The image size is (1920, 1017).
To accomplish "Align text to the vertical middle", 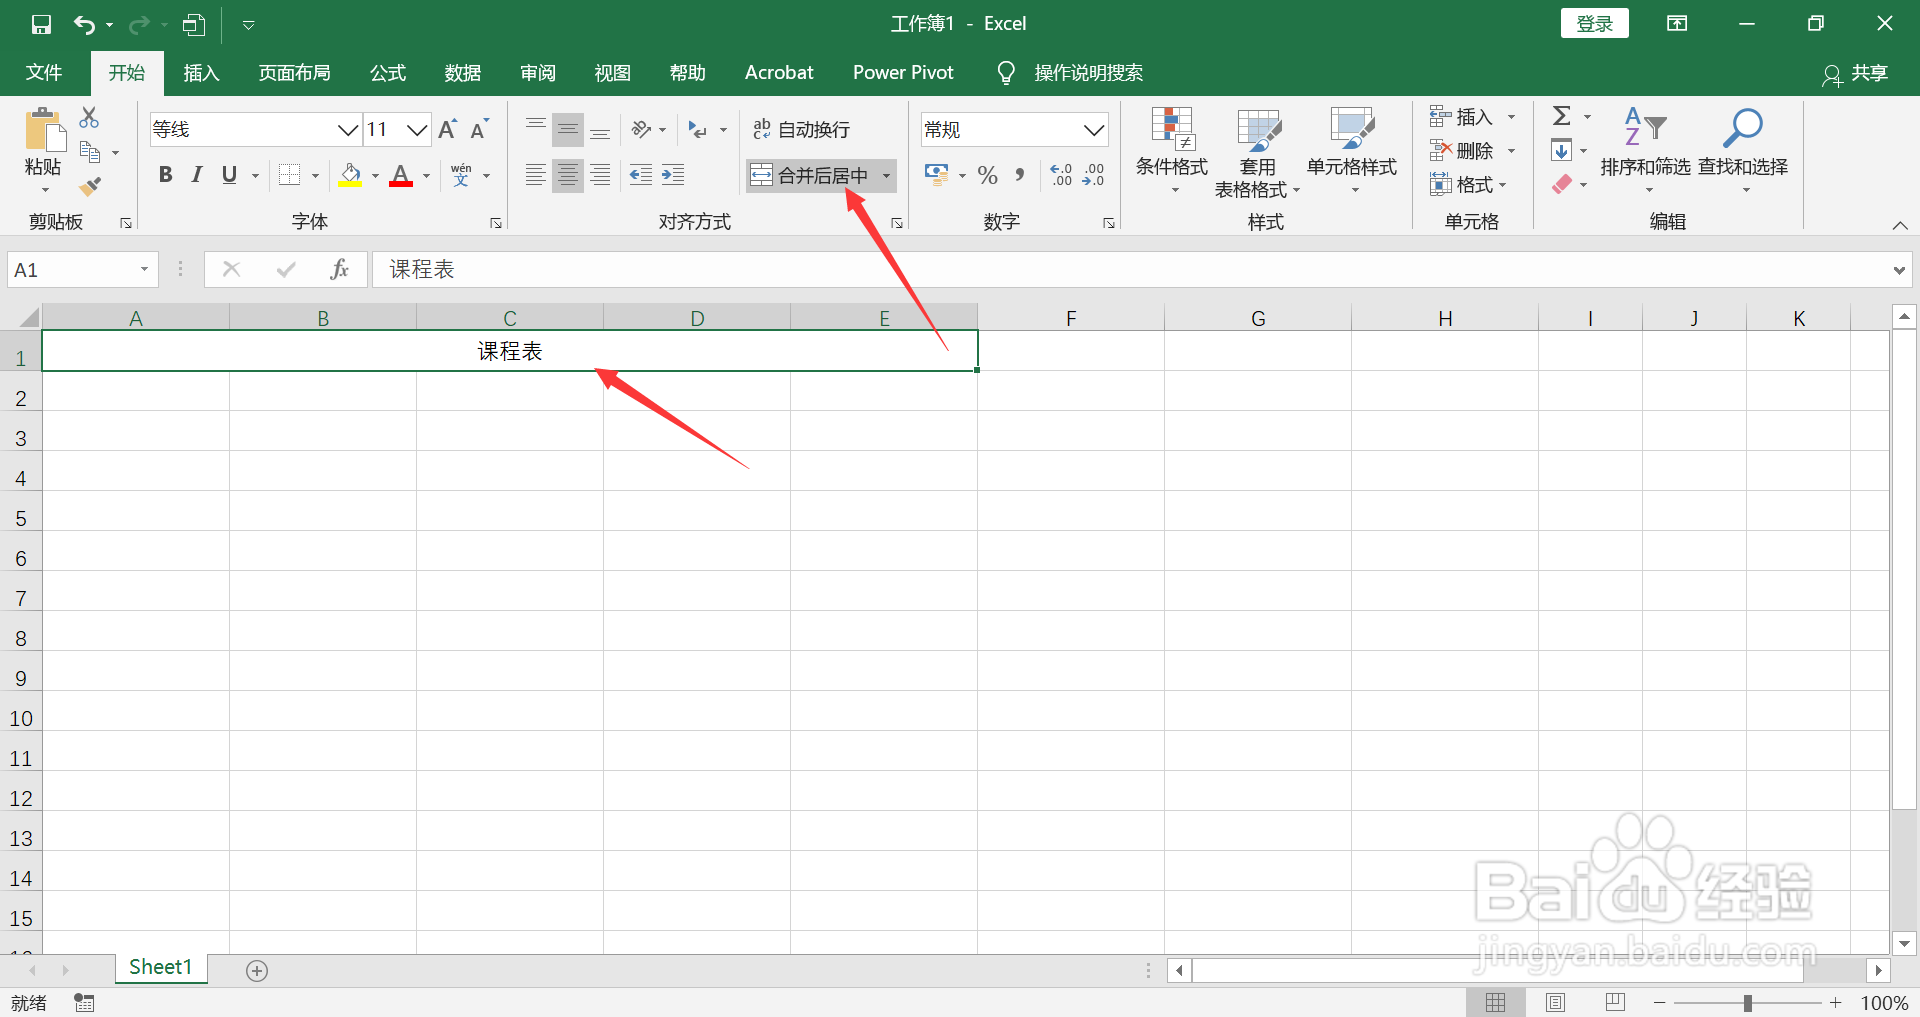I will [x=568, y=129].
